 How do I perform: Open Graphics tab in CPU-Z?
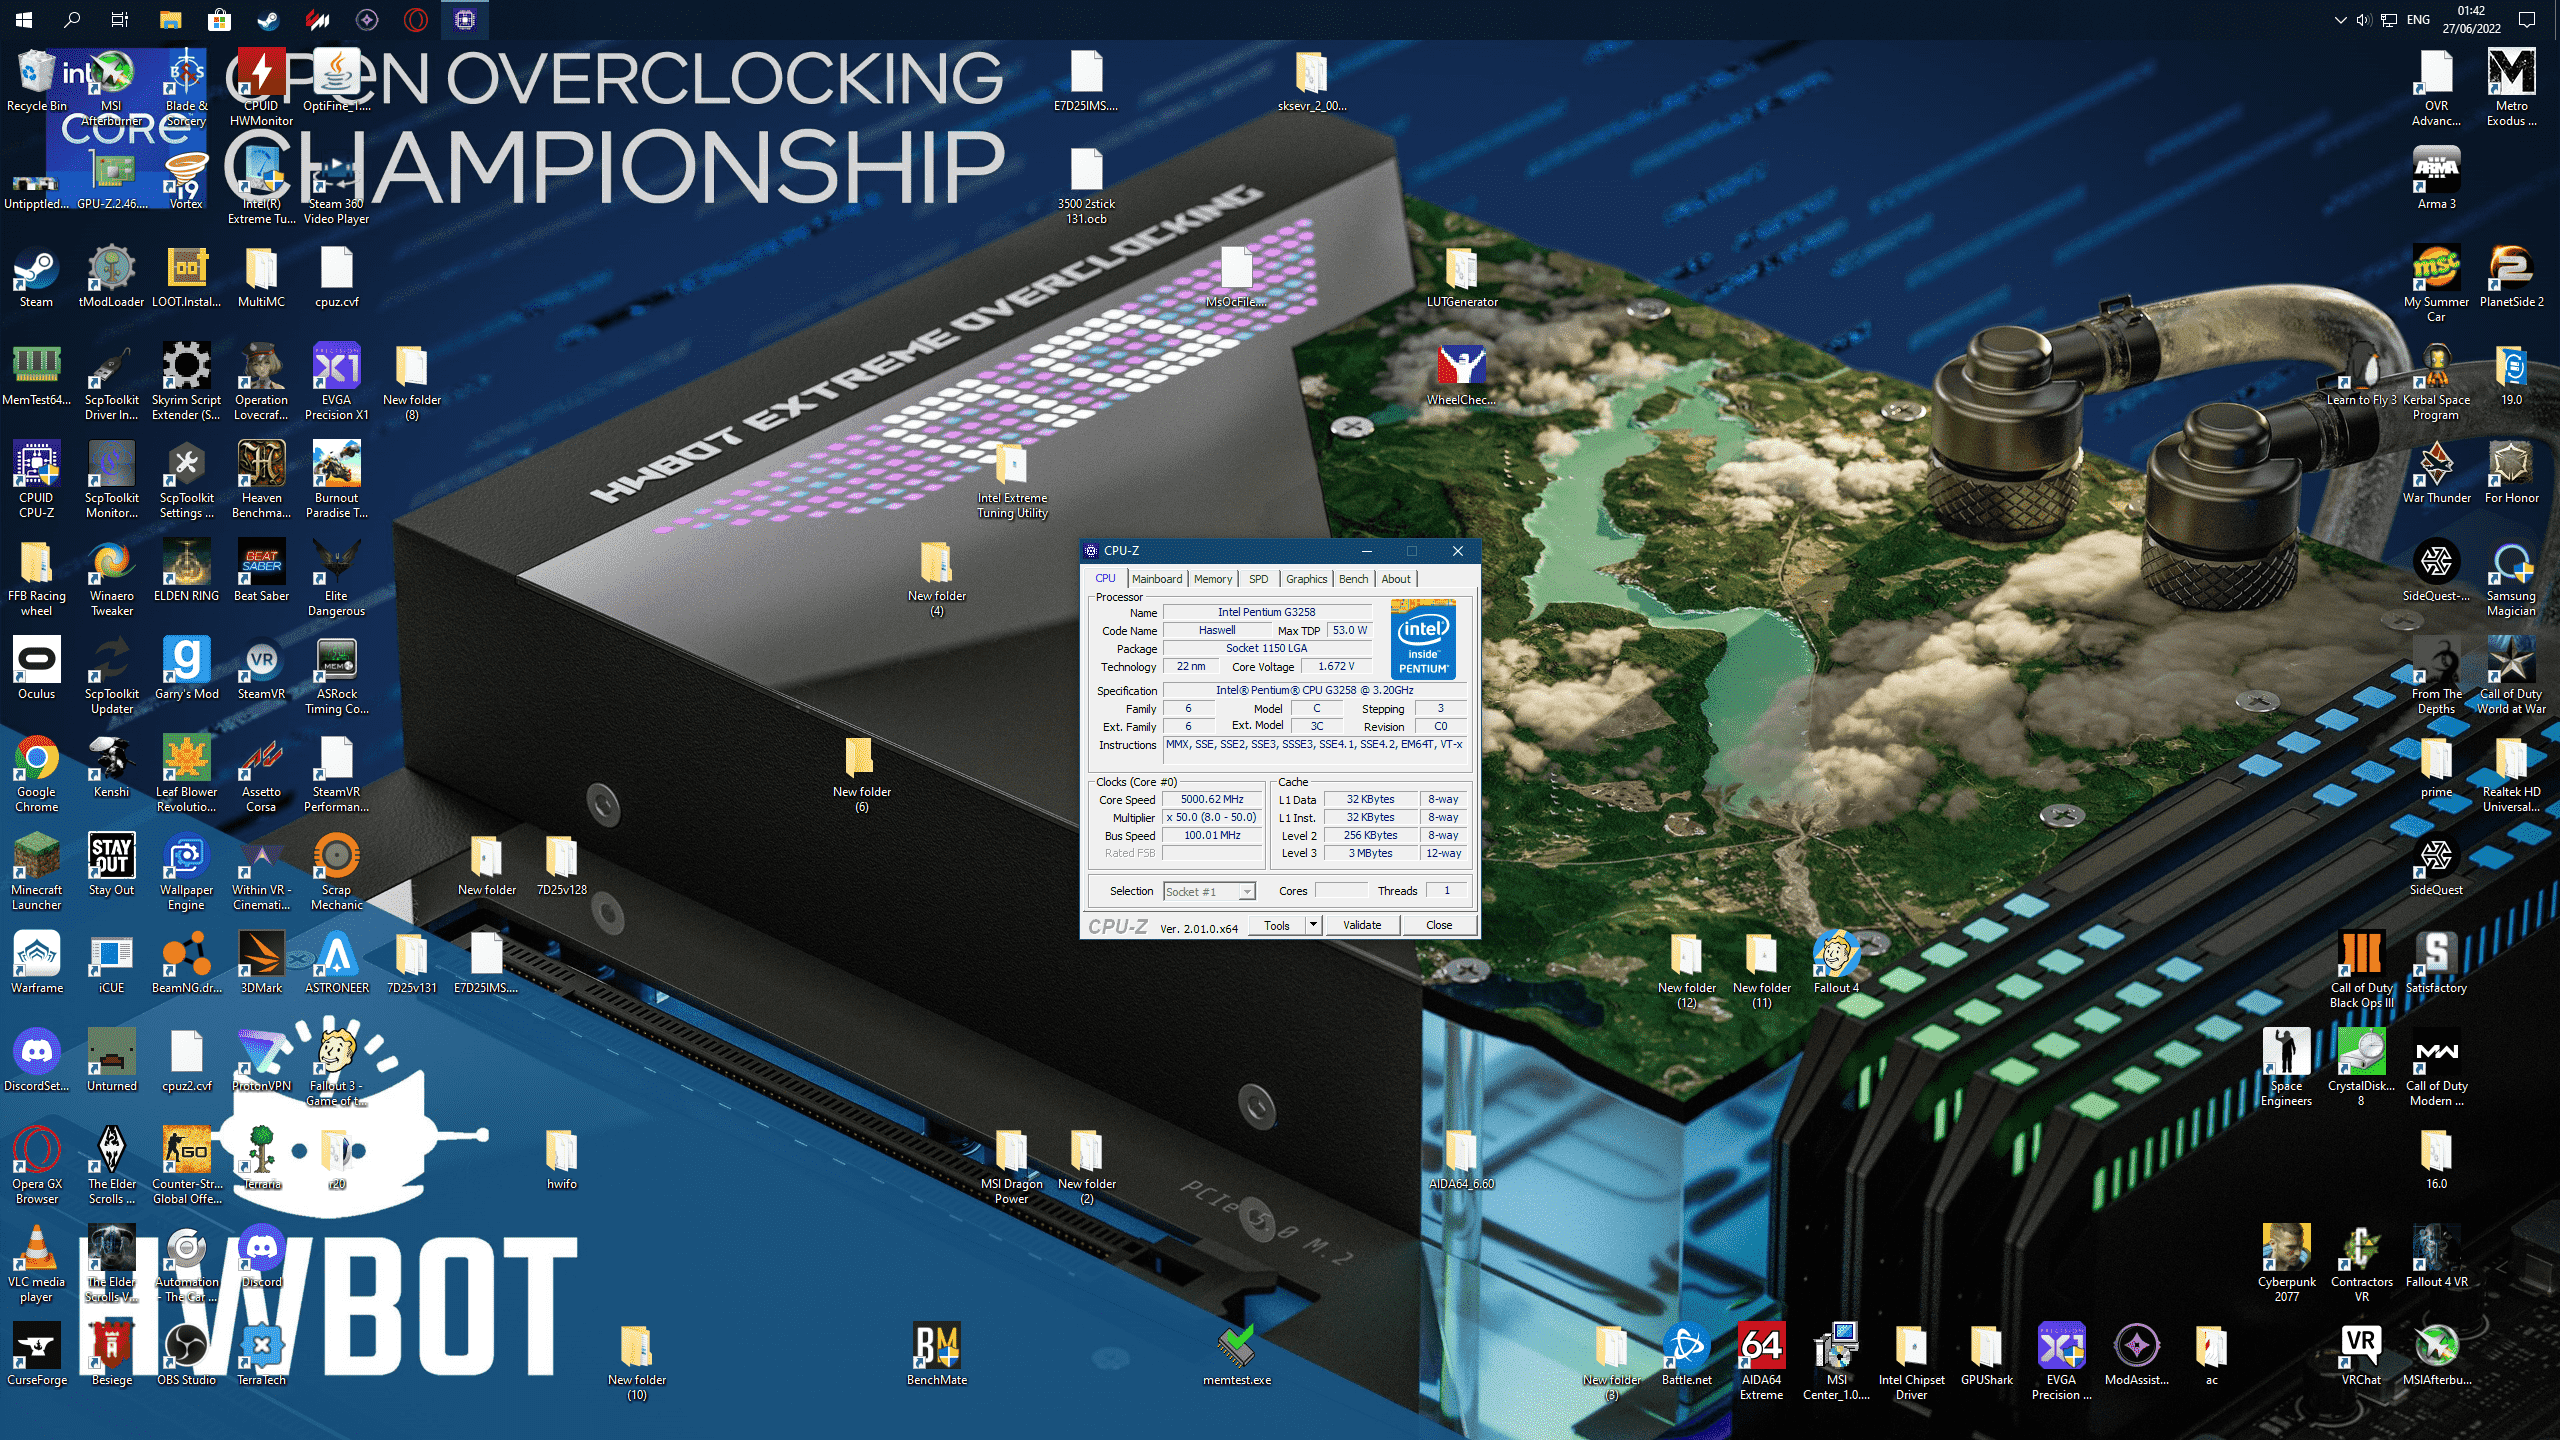click(1306, 579)
